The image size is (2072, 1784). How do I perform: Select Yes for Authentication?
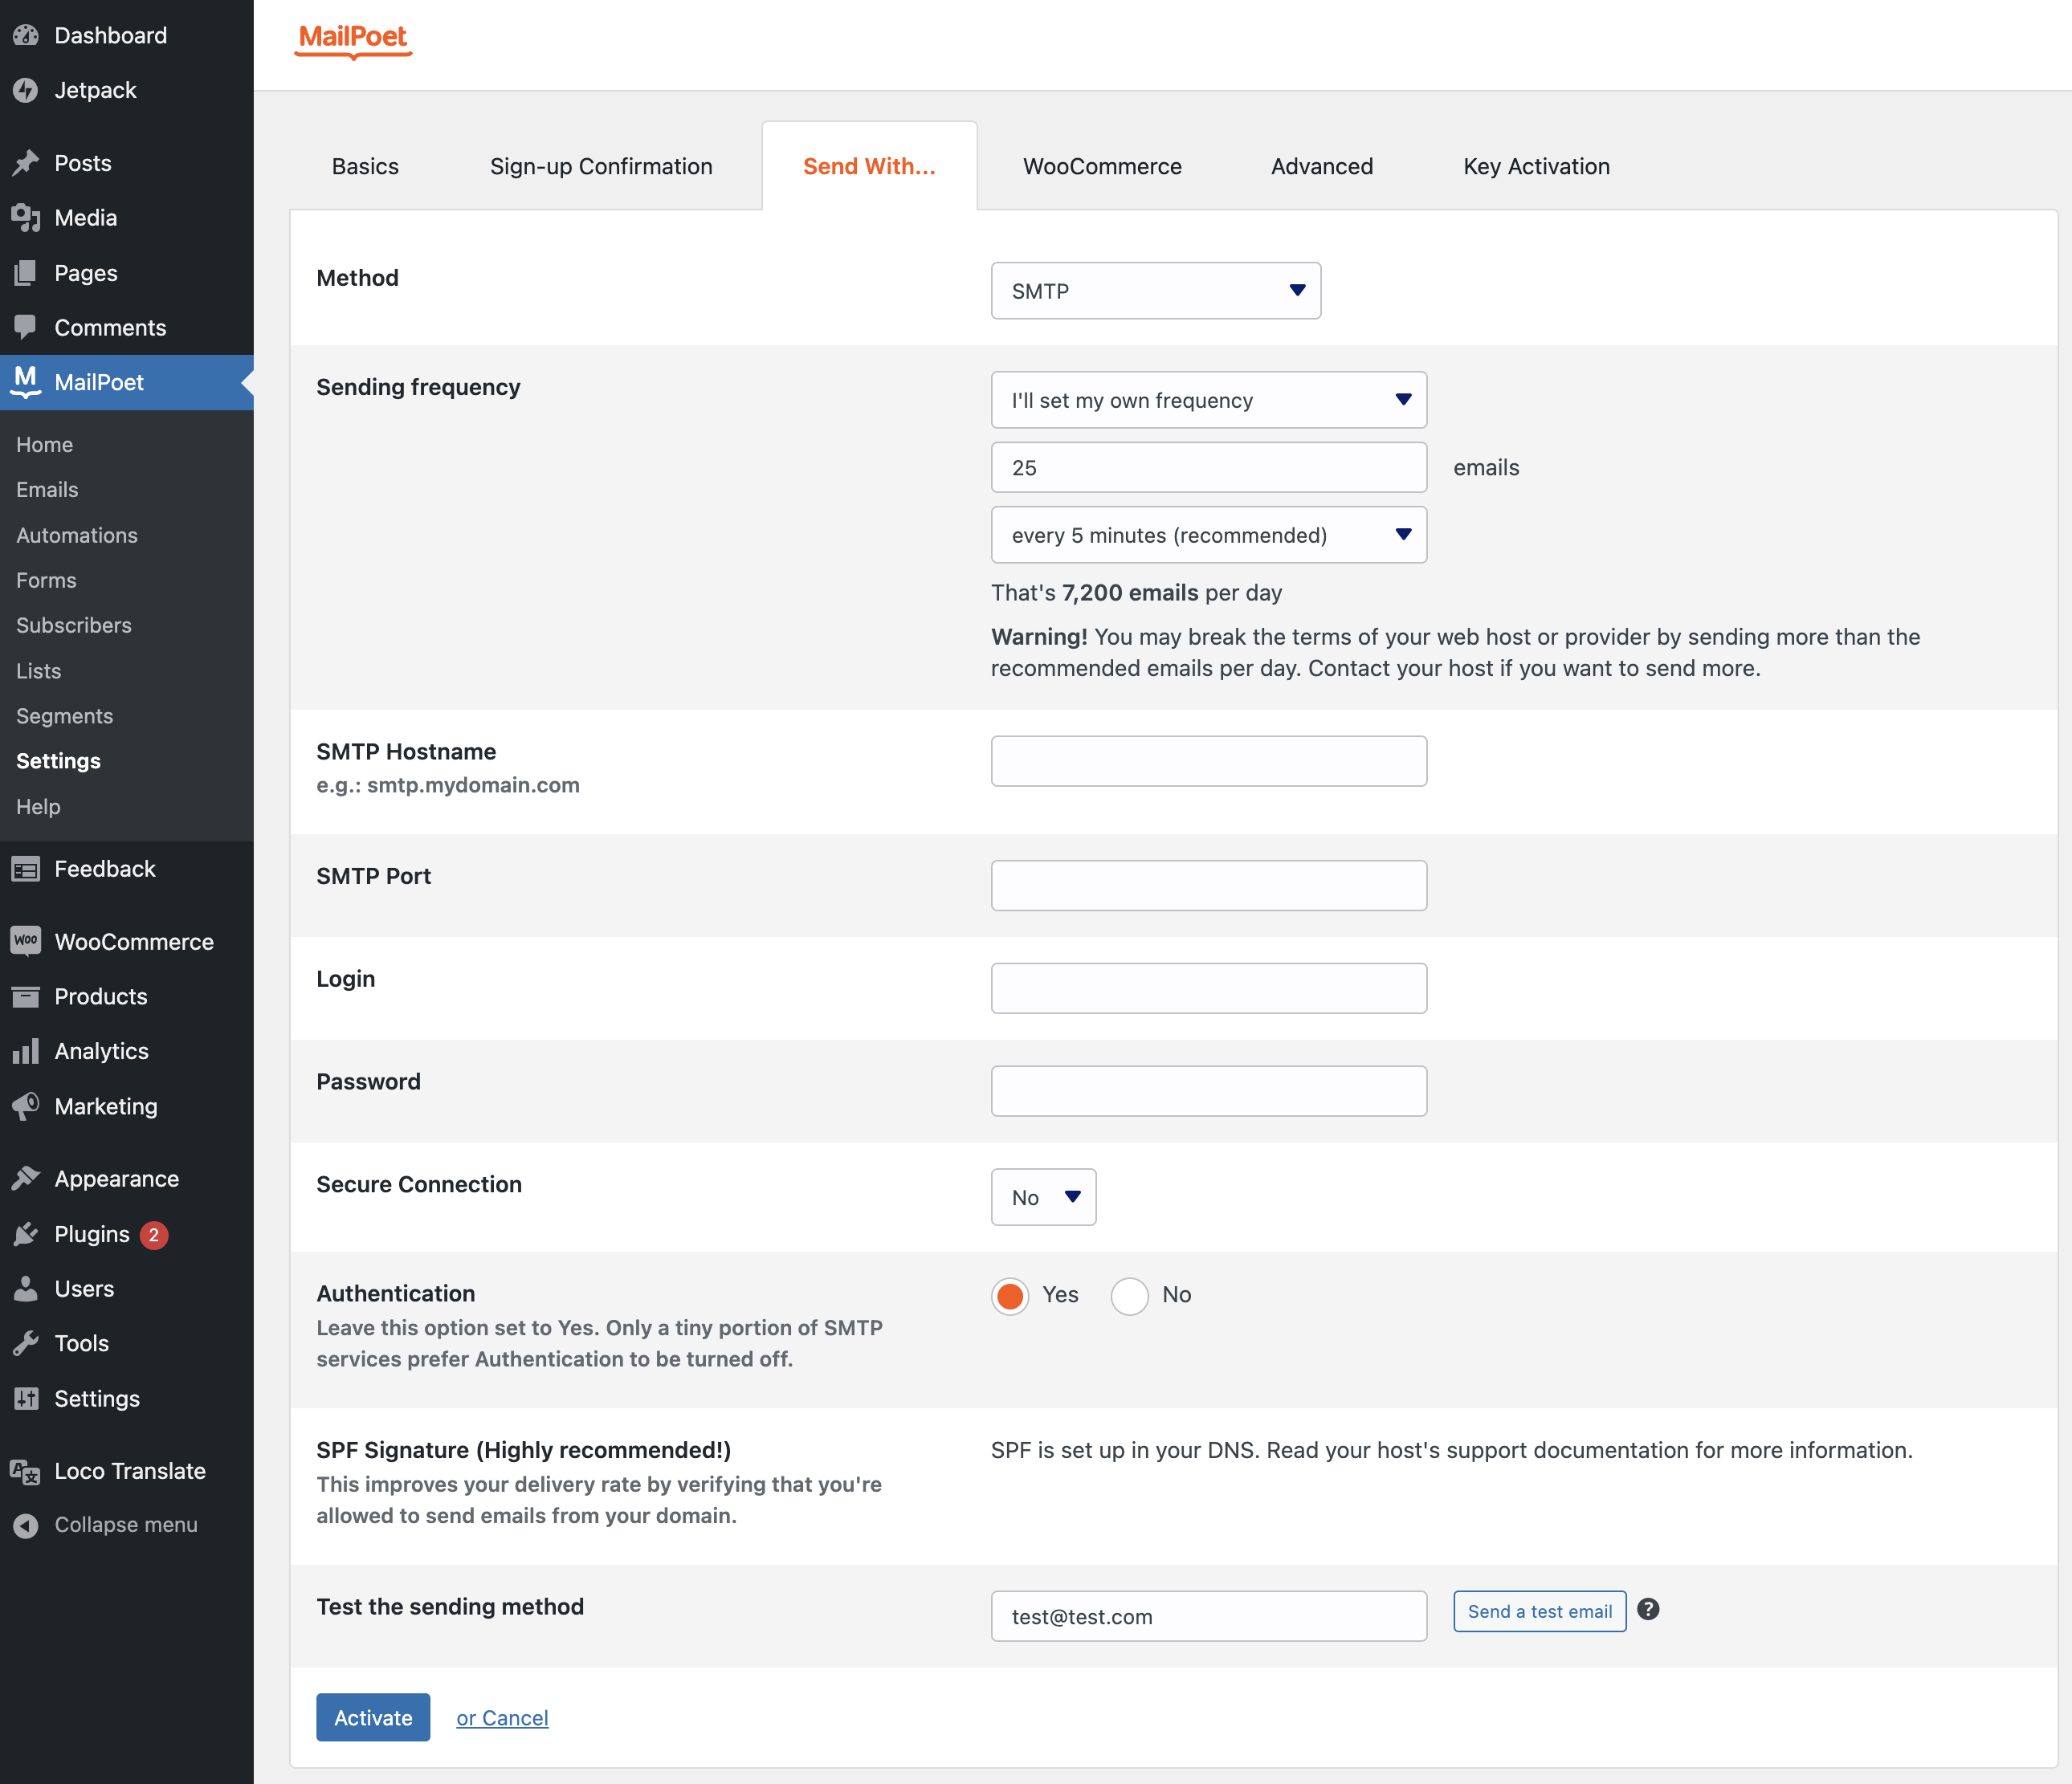click(x=1010, y=1295)
